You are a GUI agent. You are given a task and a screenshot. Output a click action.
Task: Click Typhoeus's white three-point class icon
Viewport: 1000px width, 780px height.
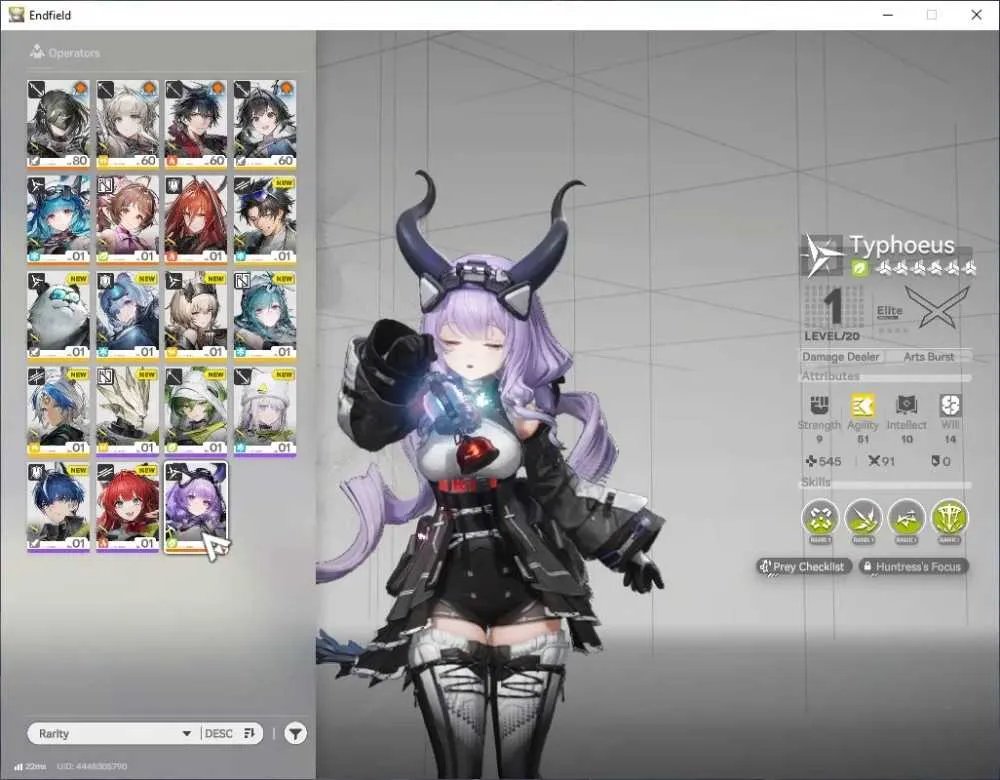pos(822,255)
